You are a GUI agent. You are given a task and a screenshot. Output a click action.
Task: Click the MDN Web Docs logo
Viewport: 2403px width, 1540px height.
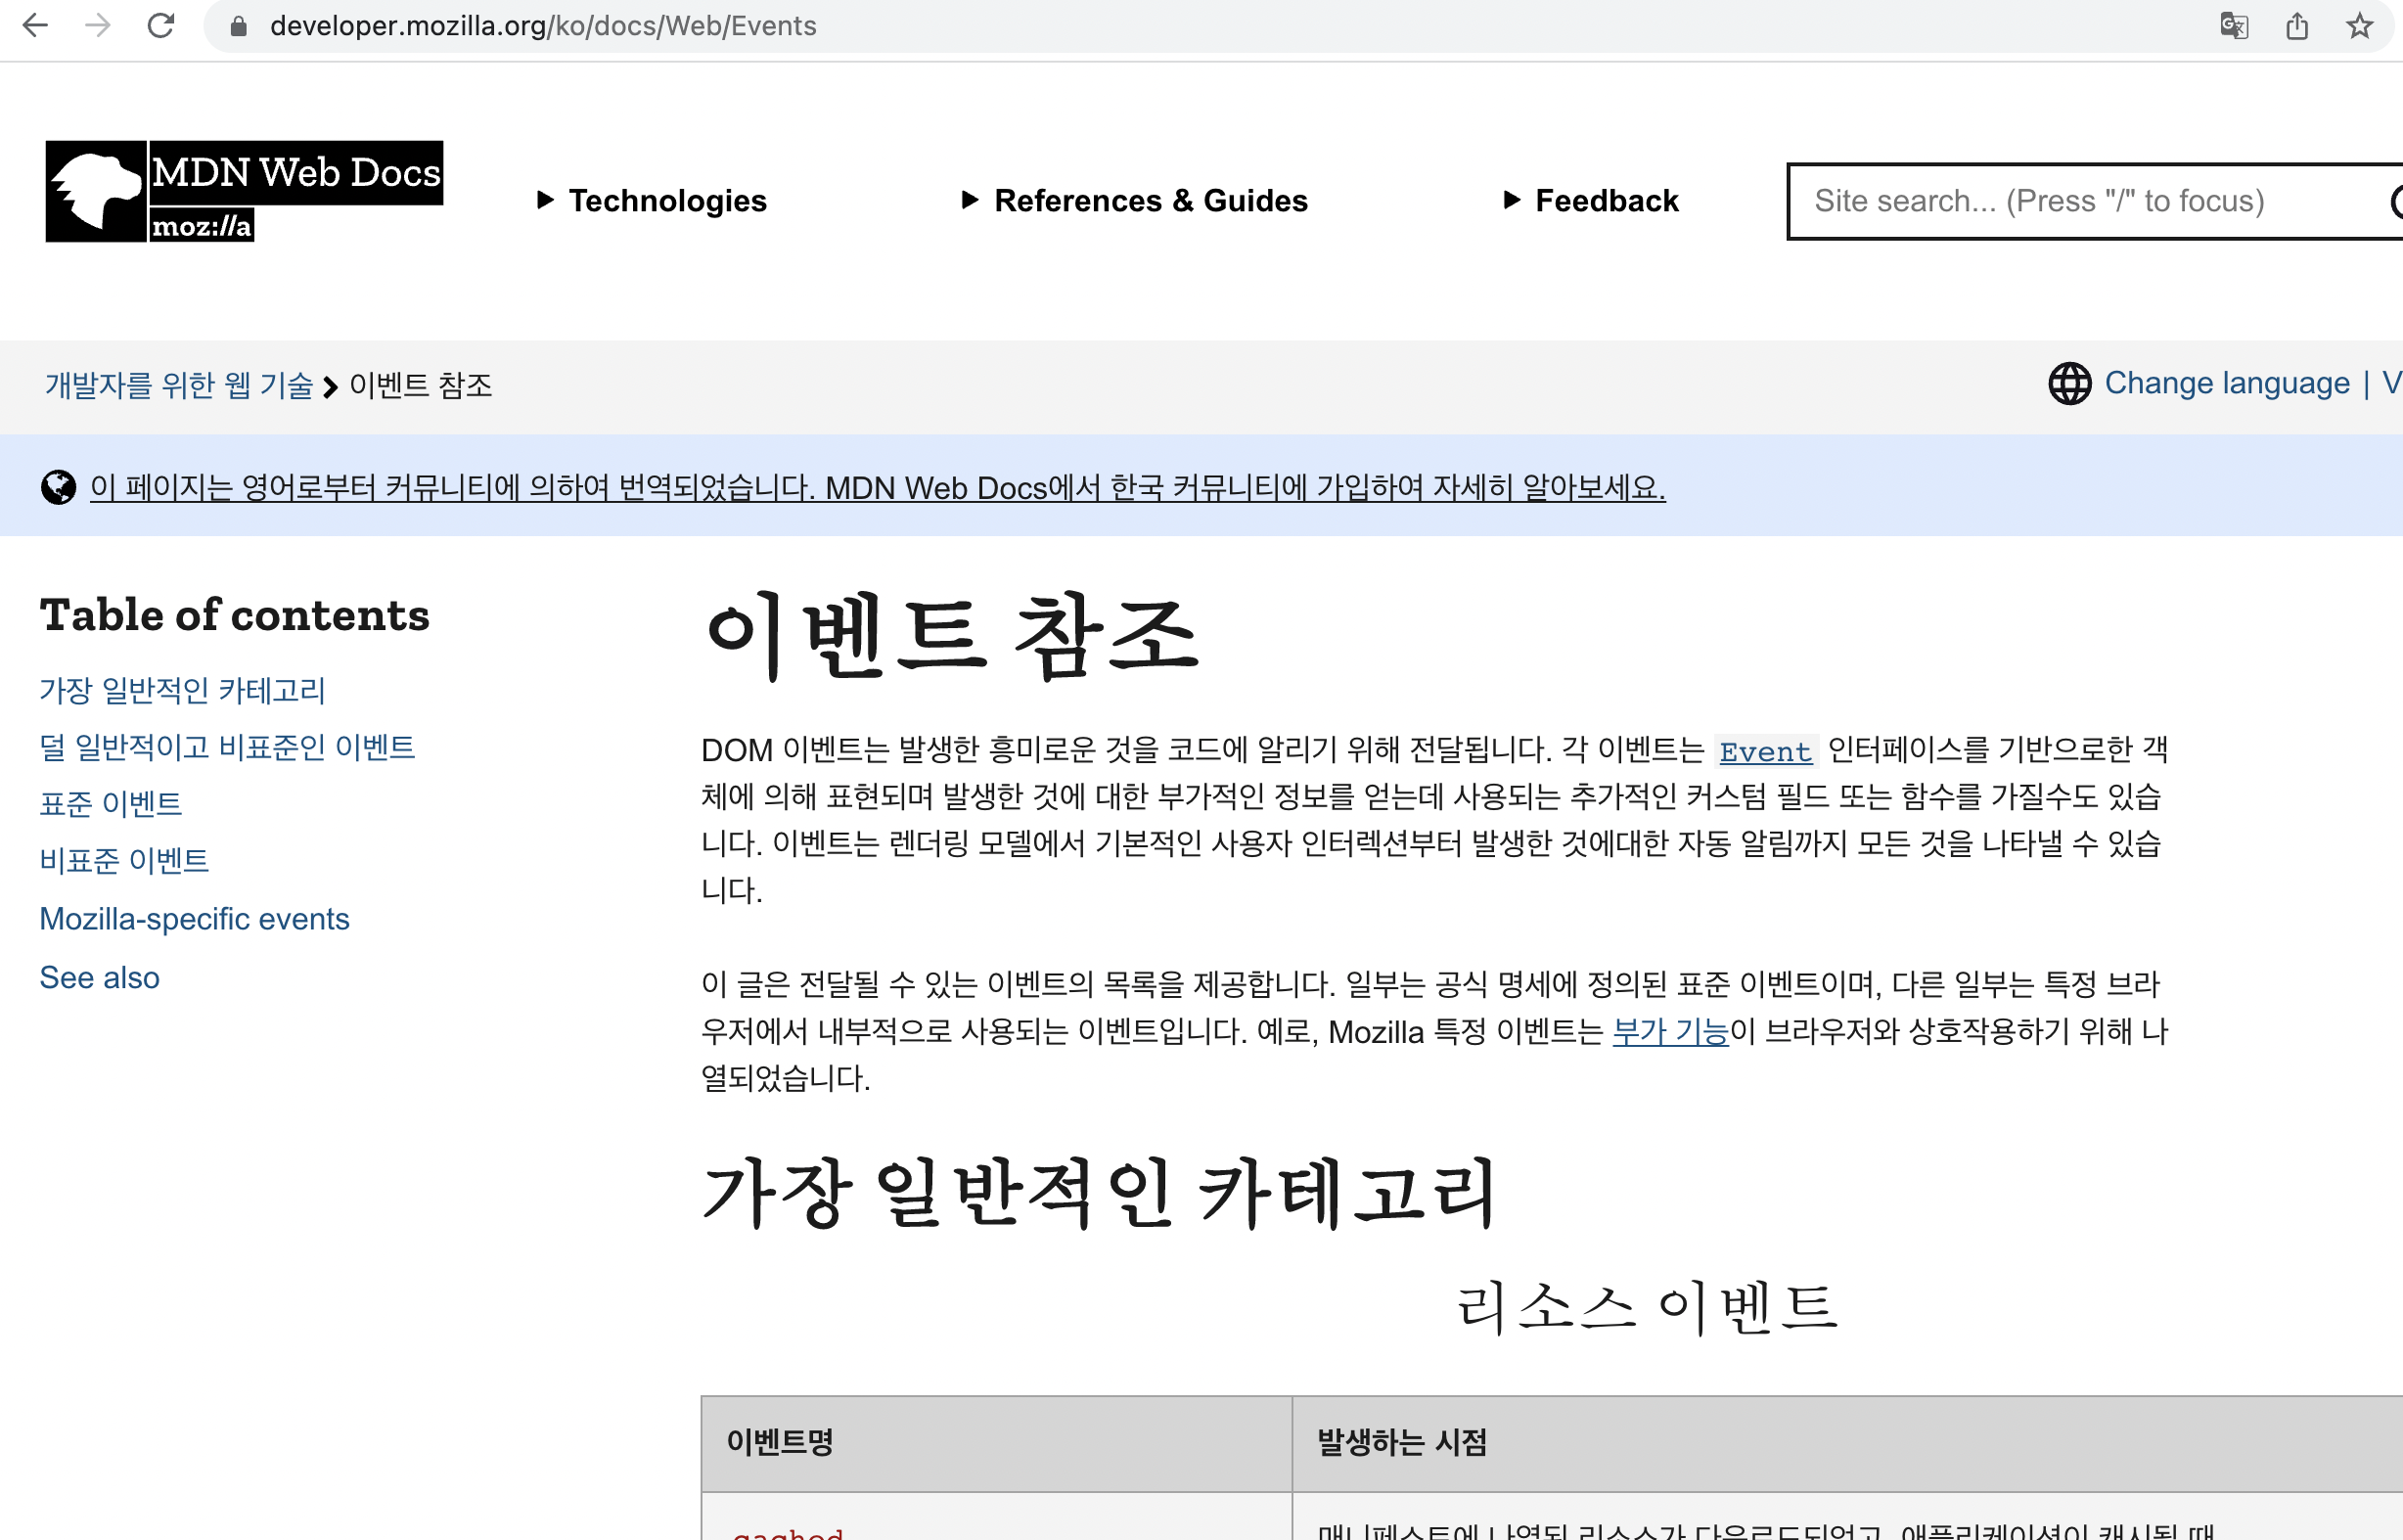pyautogui.click(x=244, y=191)
